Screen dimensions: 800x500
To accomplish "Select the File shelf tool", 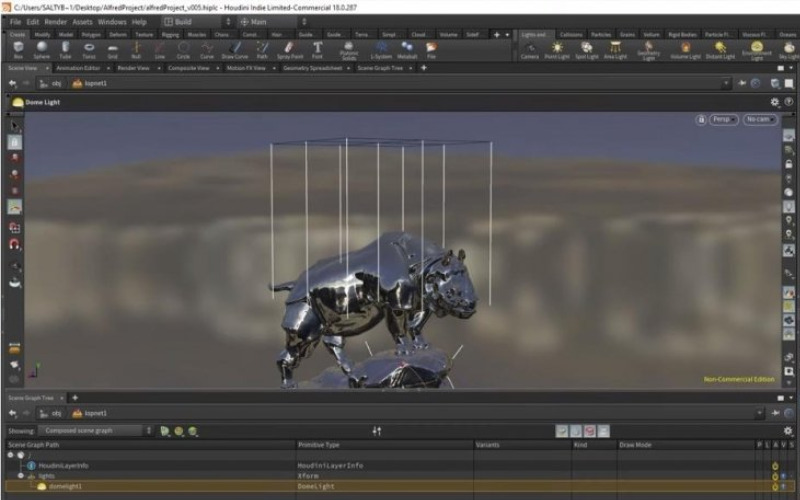I will [x=431, y=50].
